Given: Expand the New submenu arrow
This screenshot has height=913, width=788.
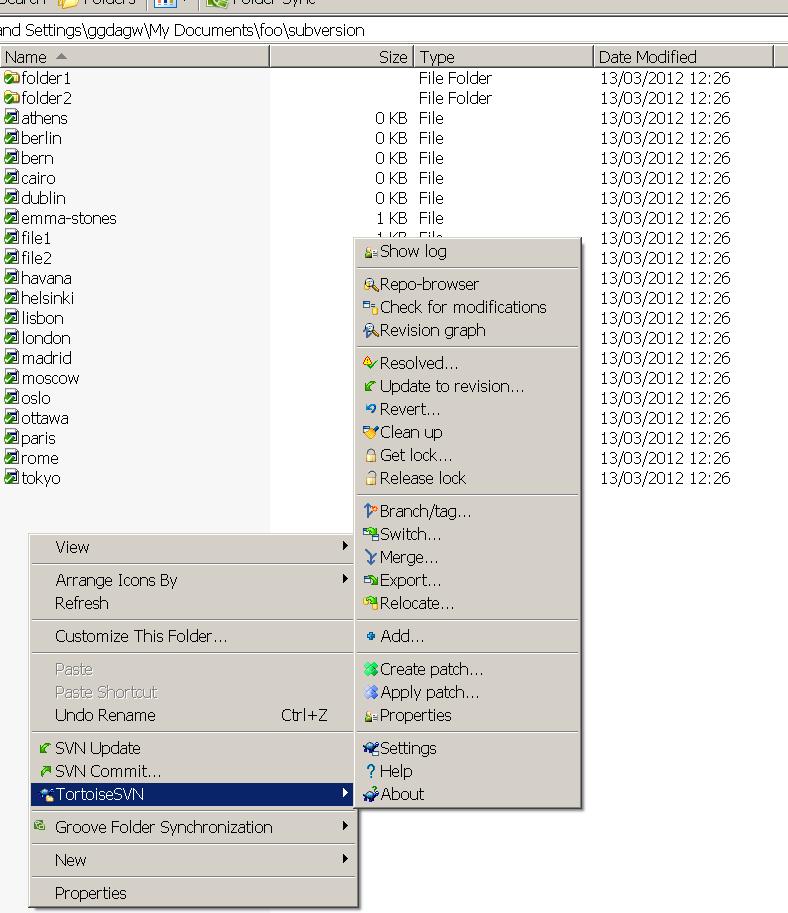Looking at the screenshot, I should pyautogui.click(x=345, y=859).
